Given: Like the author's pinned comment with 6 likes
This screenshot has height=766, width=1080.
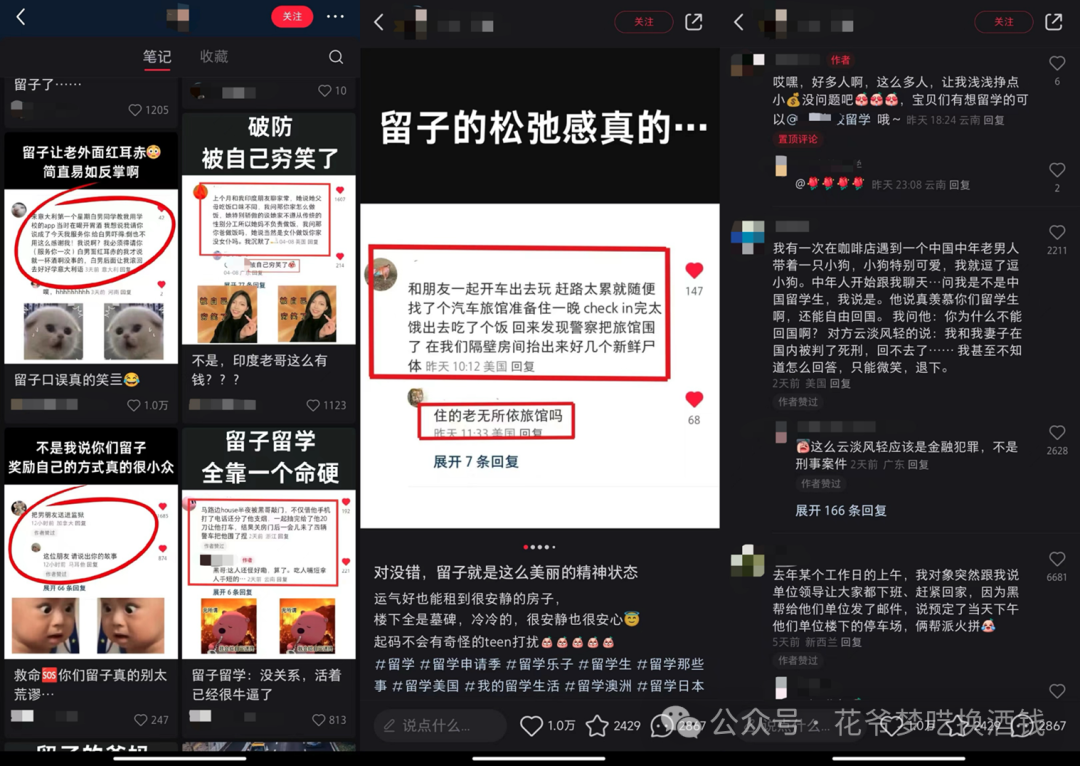Looking at the screenshot, I should click(x=1057, y=63).
